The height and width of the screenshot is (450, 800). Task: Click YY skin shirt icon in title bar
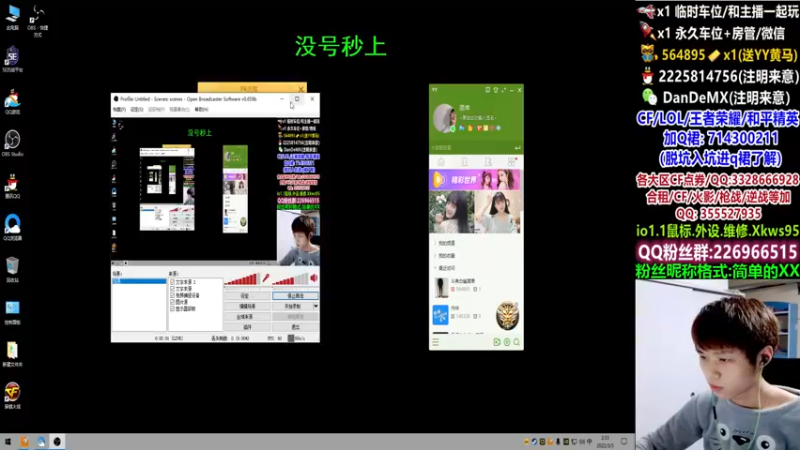point(495,90)
